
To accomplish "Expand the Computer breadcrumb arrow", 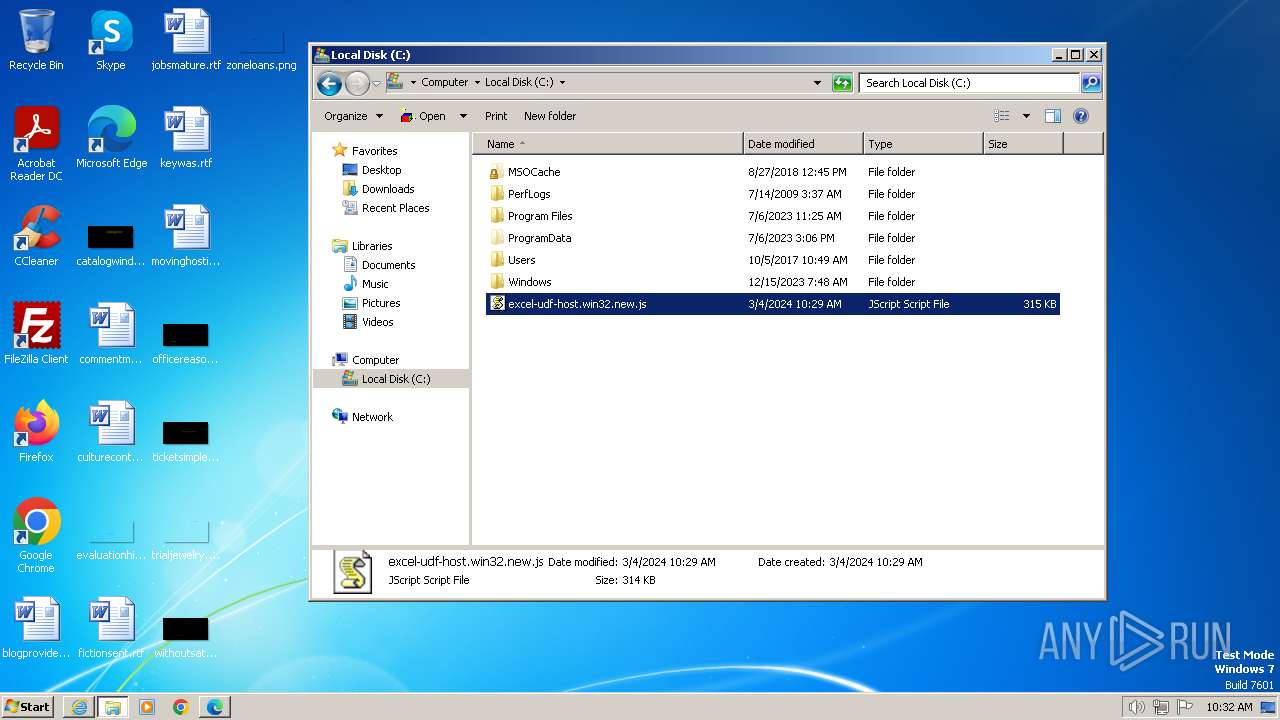I will click(x=476, y=83).
